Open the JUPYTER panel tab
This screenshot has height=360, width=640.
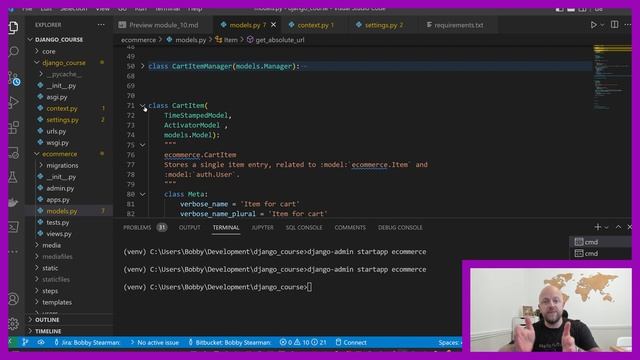coord(262,227)
